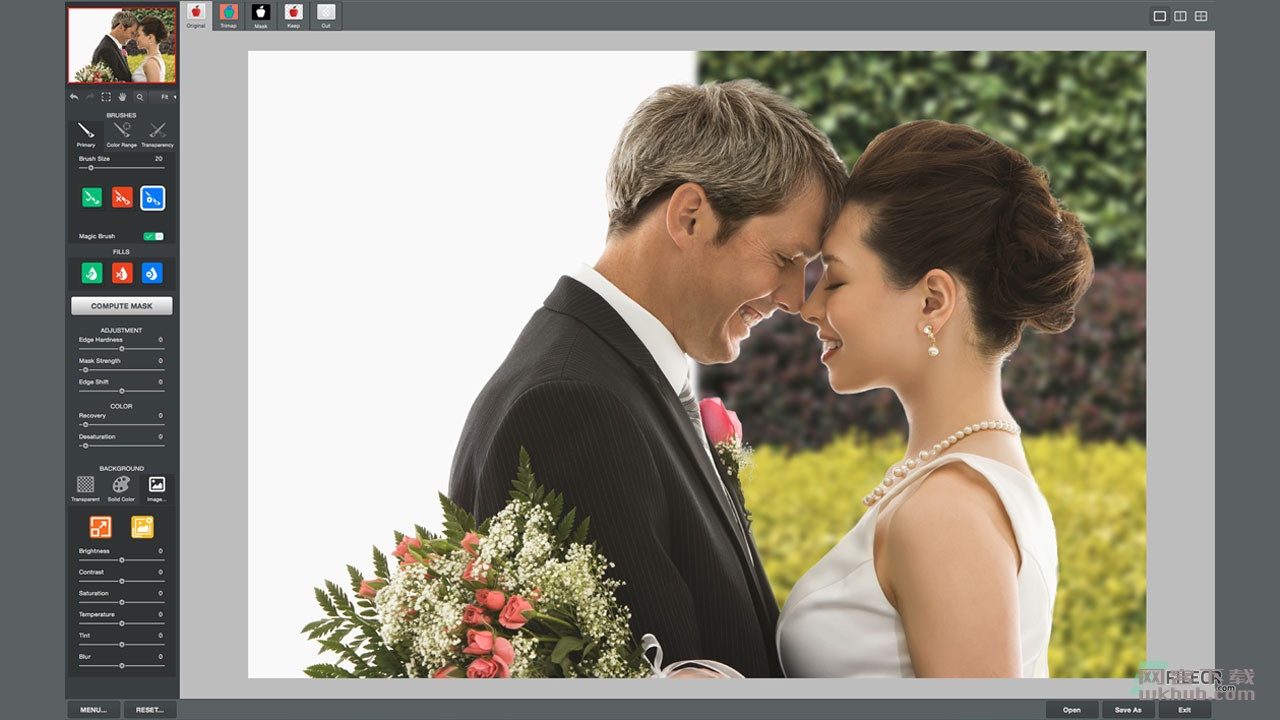The image size is (1280, 720).
Task: Click the Saturation slider
Action: coord(121,602)
